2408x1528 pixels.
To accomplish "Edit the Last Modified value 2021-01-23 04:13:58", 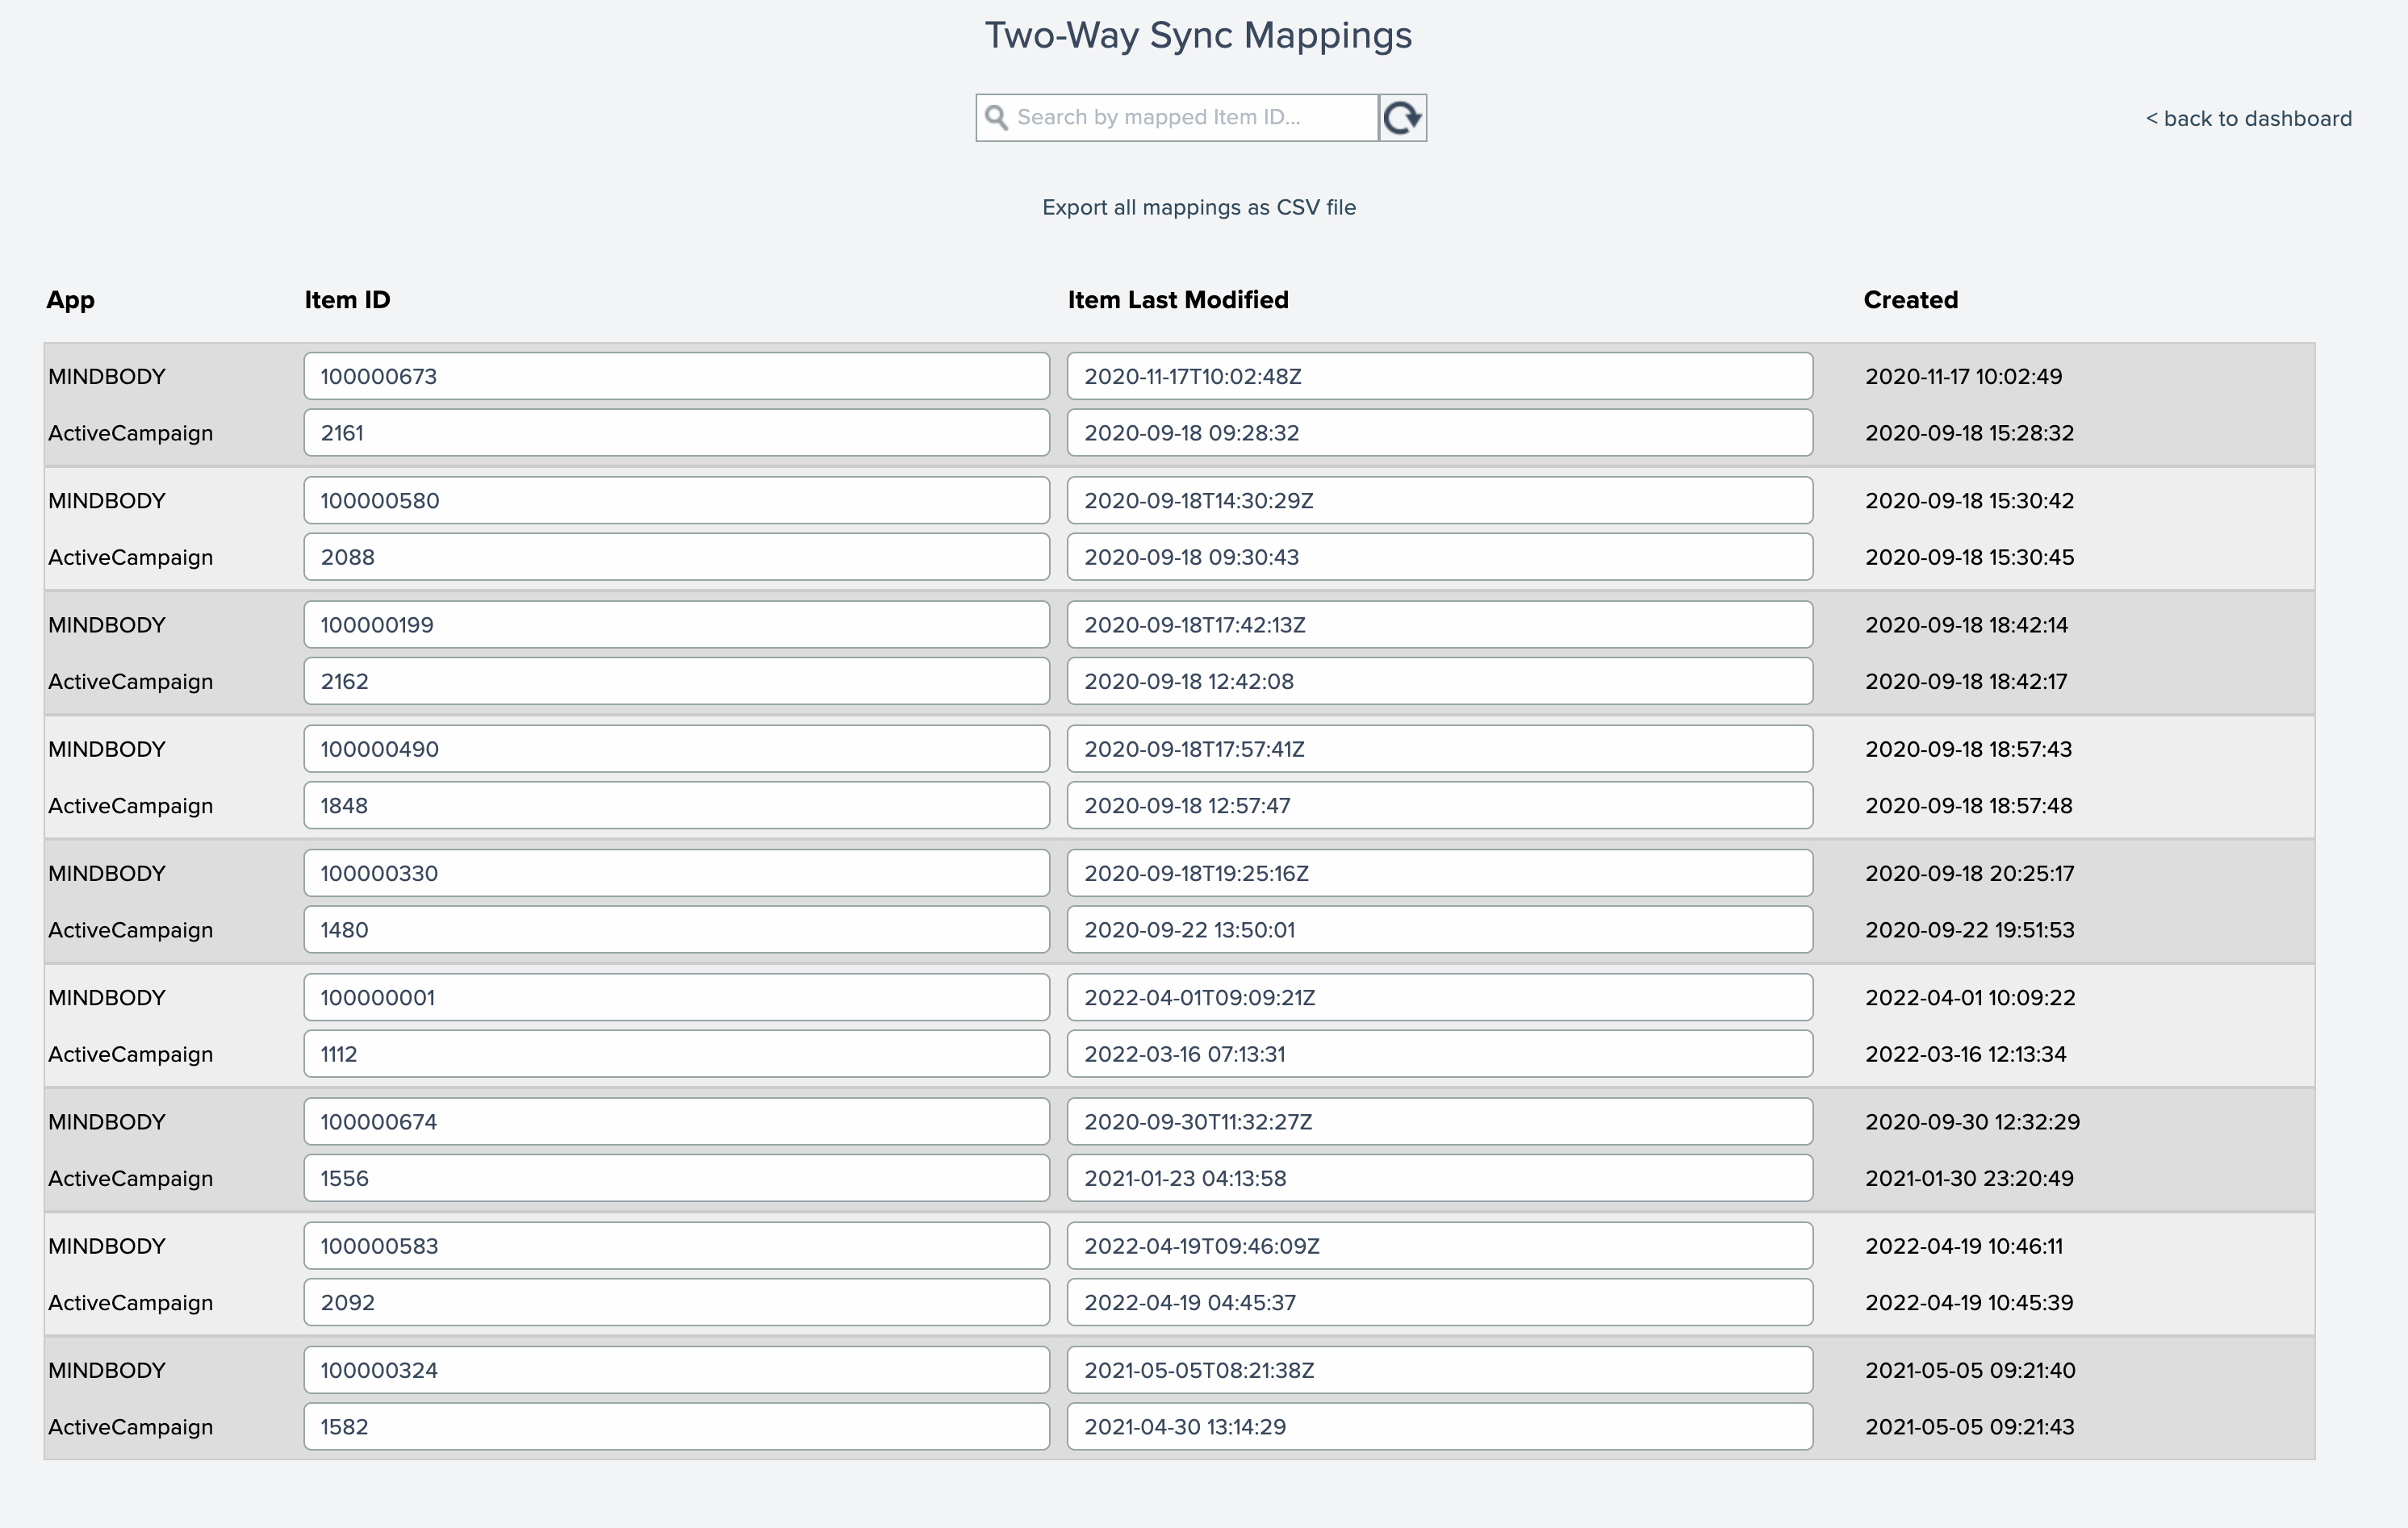I will tap(1439, 1178).
